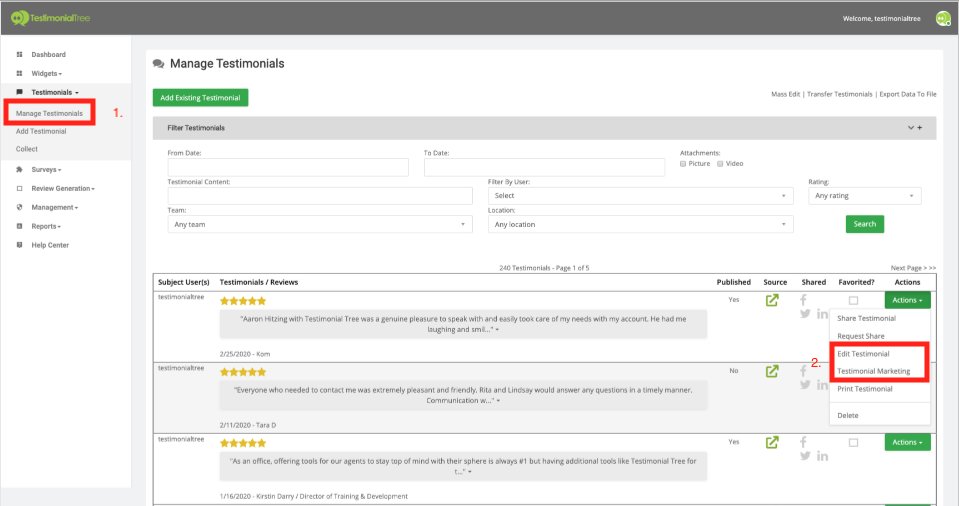
Task: Click the Reports sidebar icon
Action: [x=19, y=226]
